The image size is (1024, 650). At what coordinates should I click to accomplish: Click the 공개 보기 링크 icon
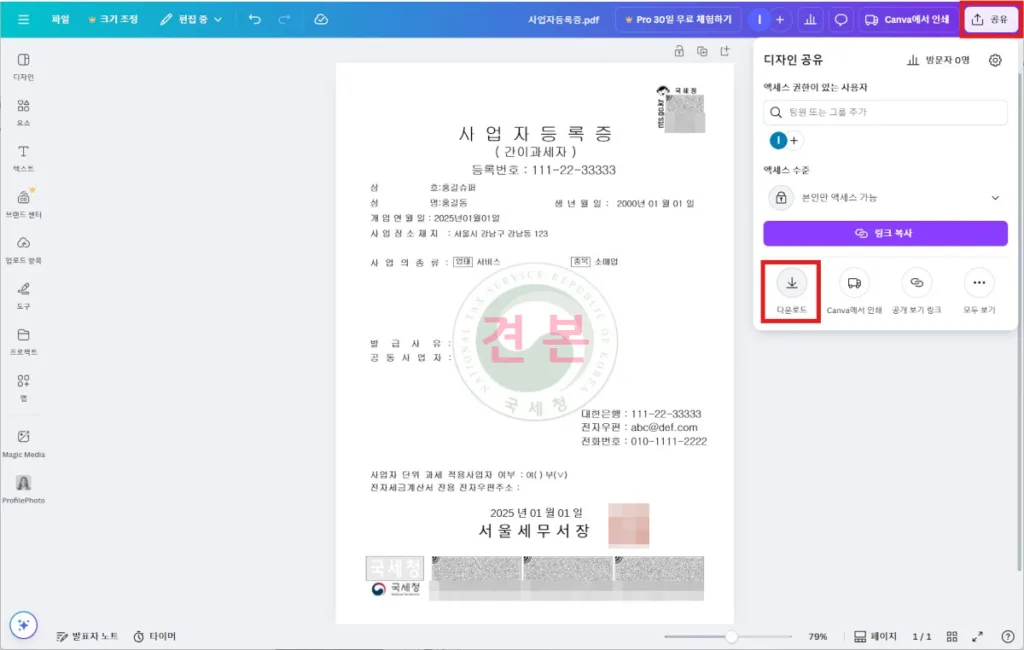coord(916,284)
